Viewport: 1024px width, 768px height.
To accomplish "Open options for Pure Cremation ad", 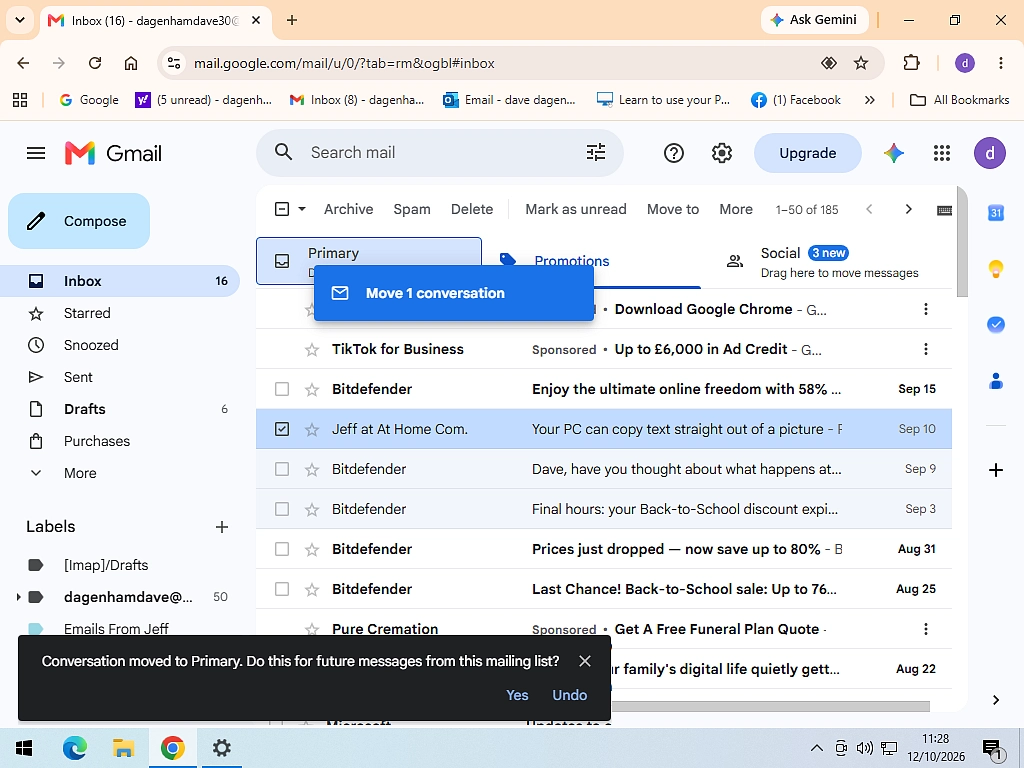I will coord(925,629).
